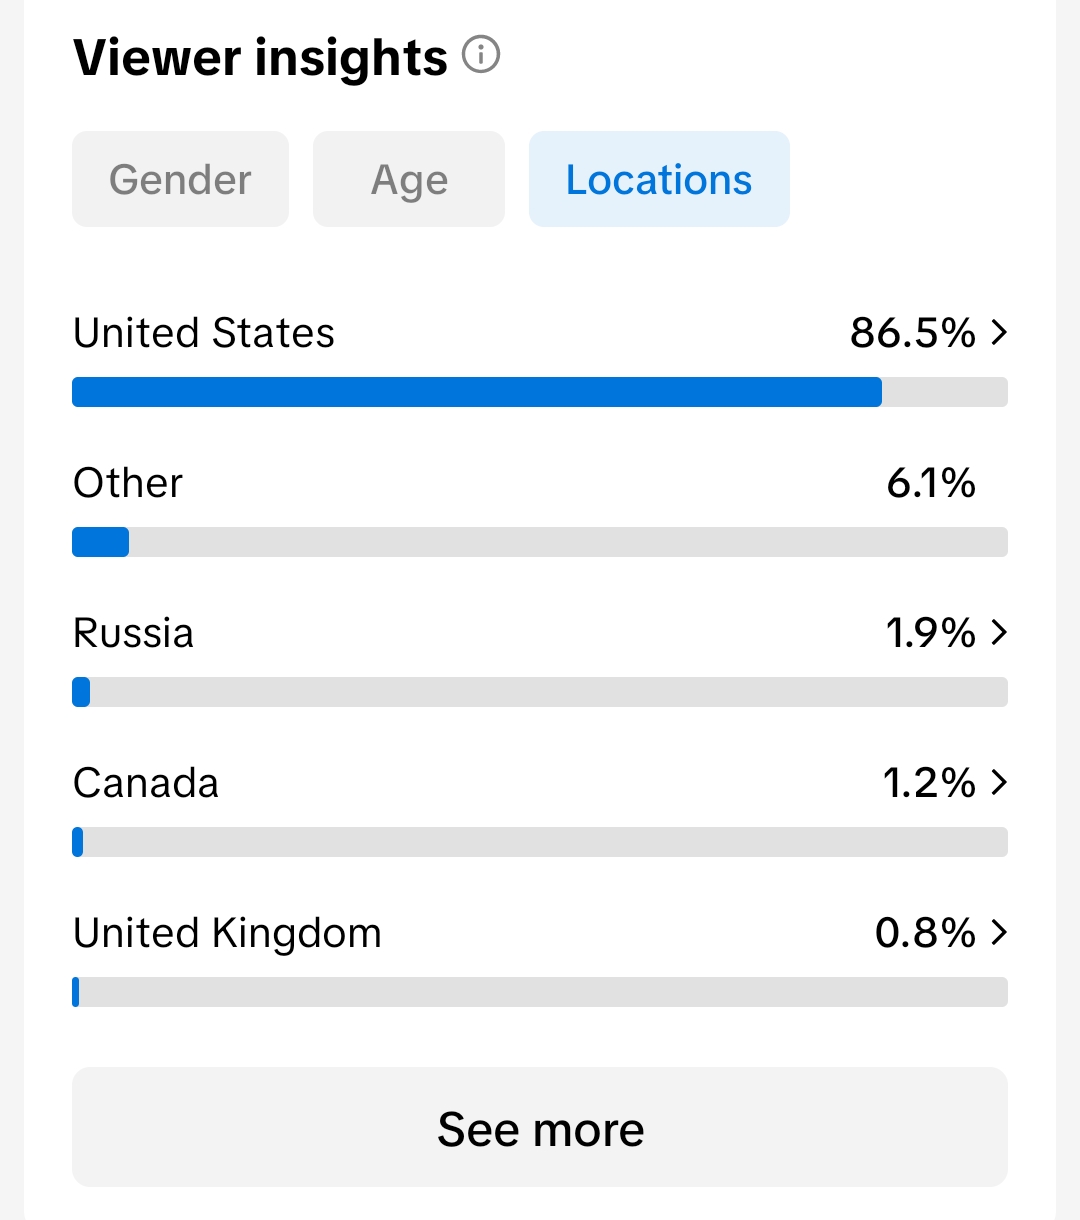The height and width of the screenshot is (1220, 1080).
Task: Tap the See more button
Action: [x=540, y=1127]
